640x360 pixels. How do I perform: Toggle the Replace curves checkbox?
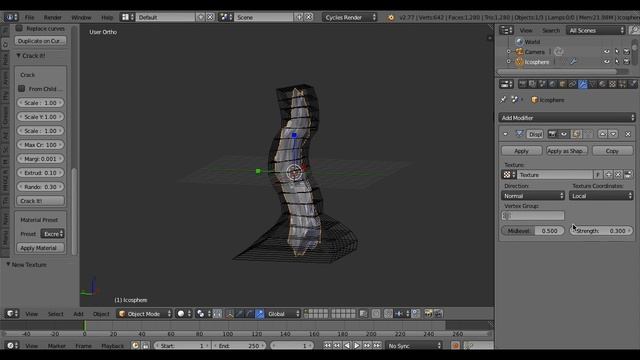[x=19, y=28]
